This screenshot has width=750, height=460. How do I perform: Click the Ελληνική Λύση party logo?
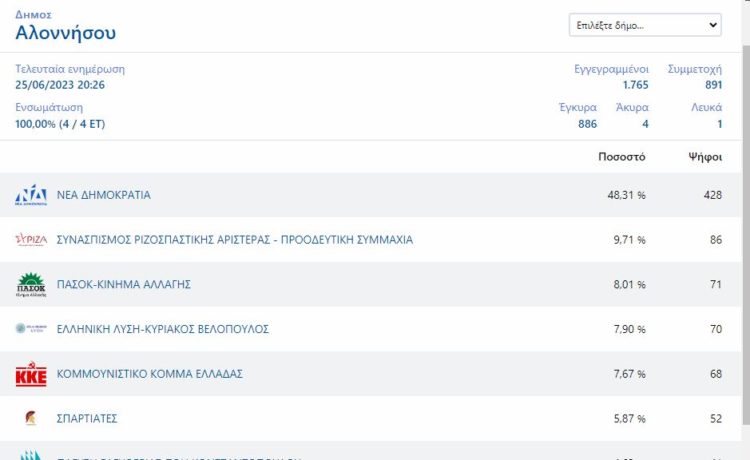click(x=31, y=329)
